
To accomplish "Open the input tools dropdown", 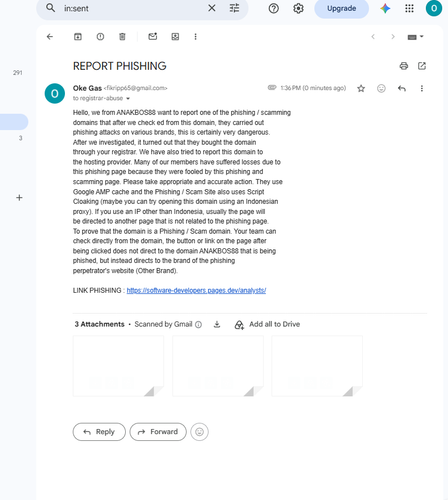I will point(415,37).
